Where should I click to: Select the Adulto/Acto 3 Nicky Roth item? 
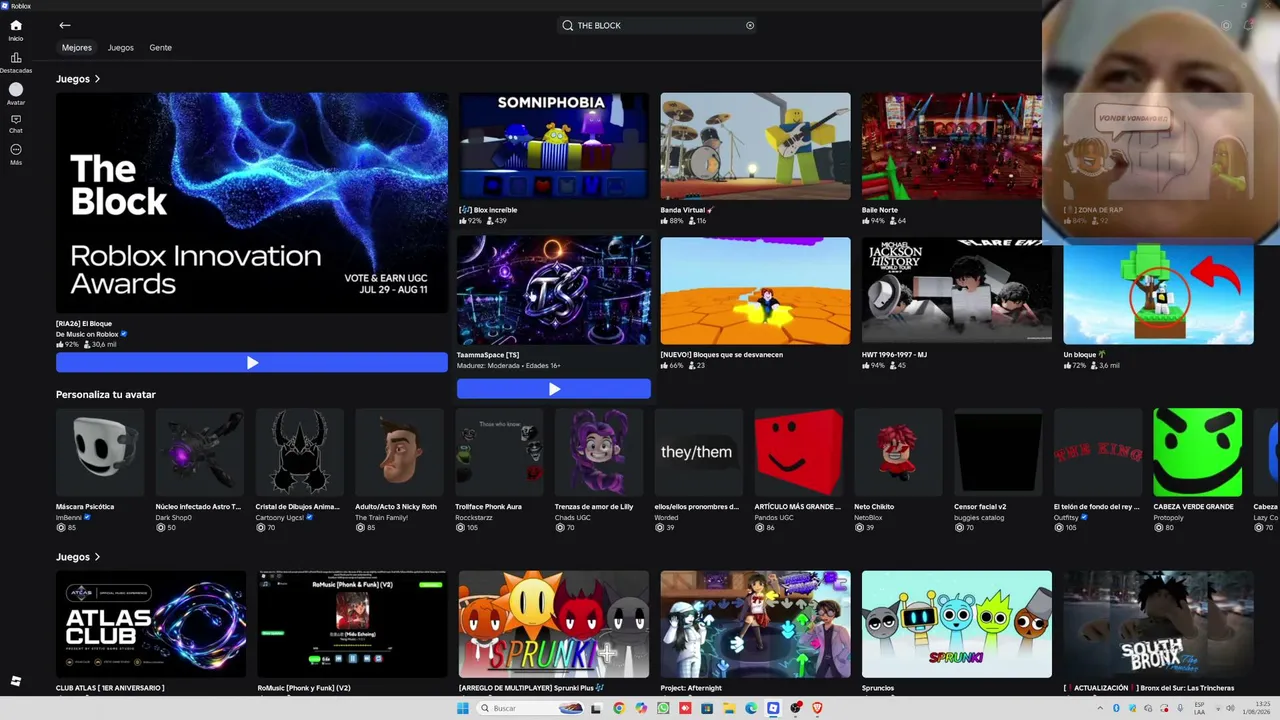[x=399, y=452]
